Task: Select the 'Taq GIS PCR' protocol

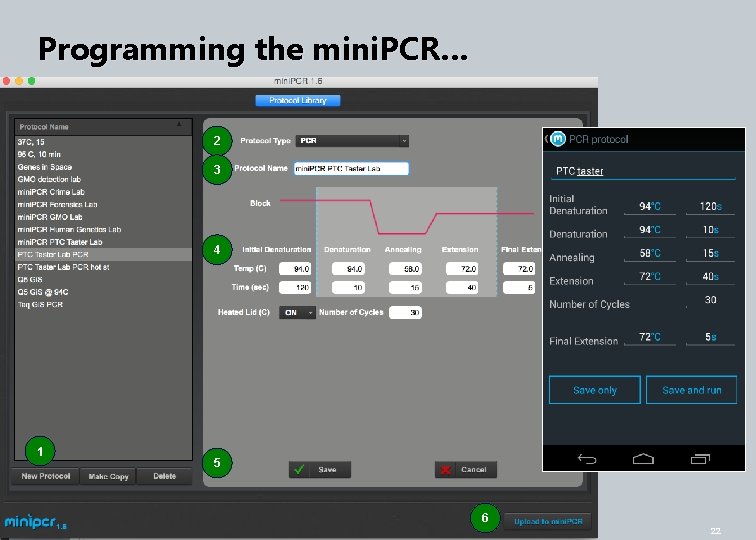Action: pyautogui.click(x=104, y=305)
